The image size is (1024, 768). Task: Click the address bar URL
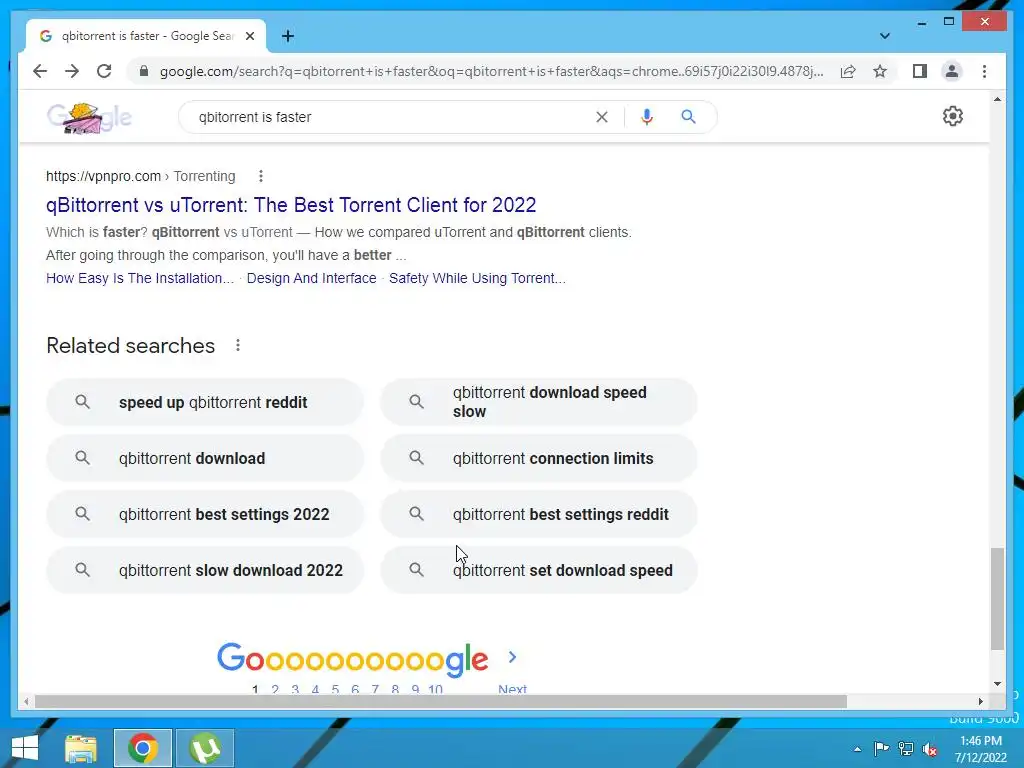pos(491,71)
